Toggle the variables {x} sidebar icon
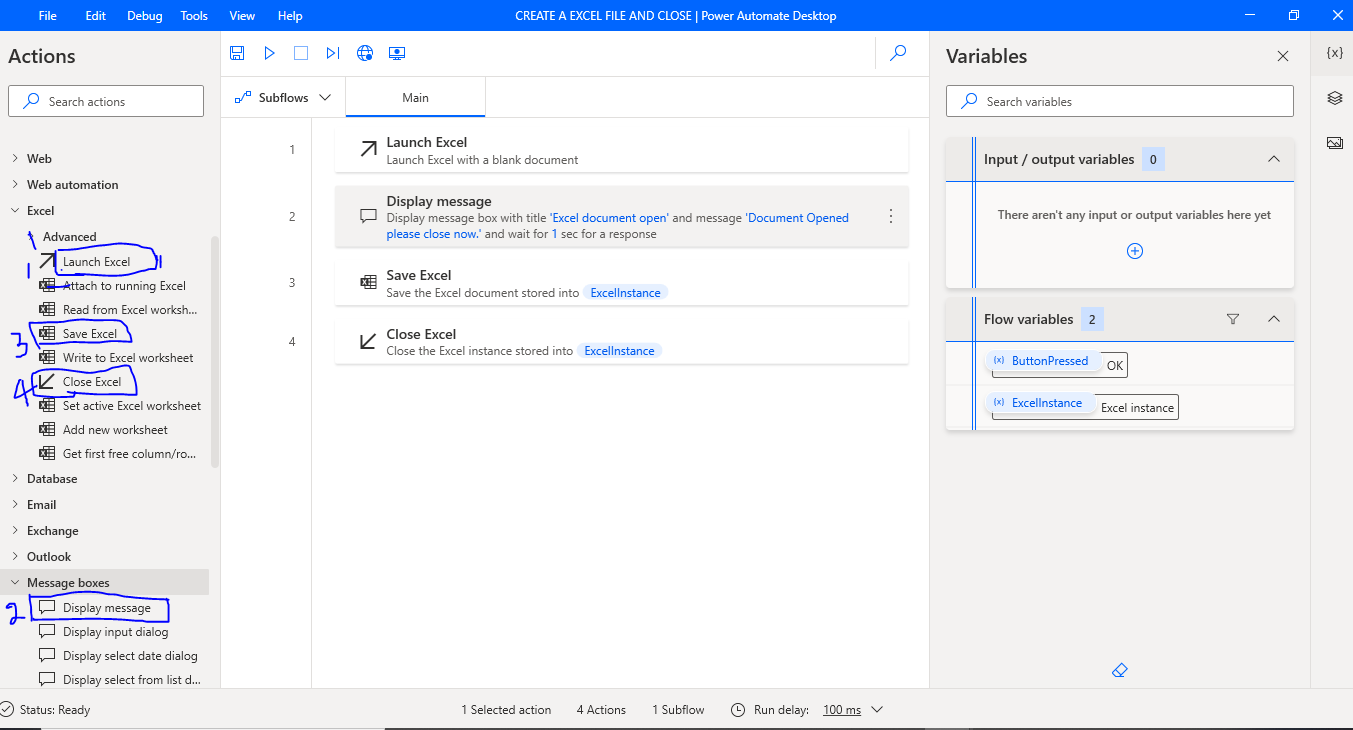 [x=1334, y=53]
